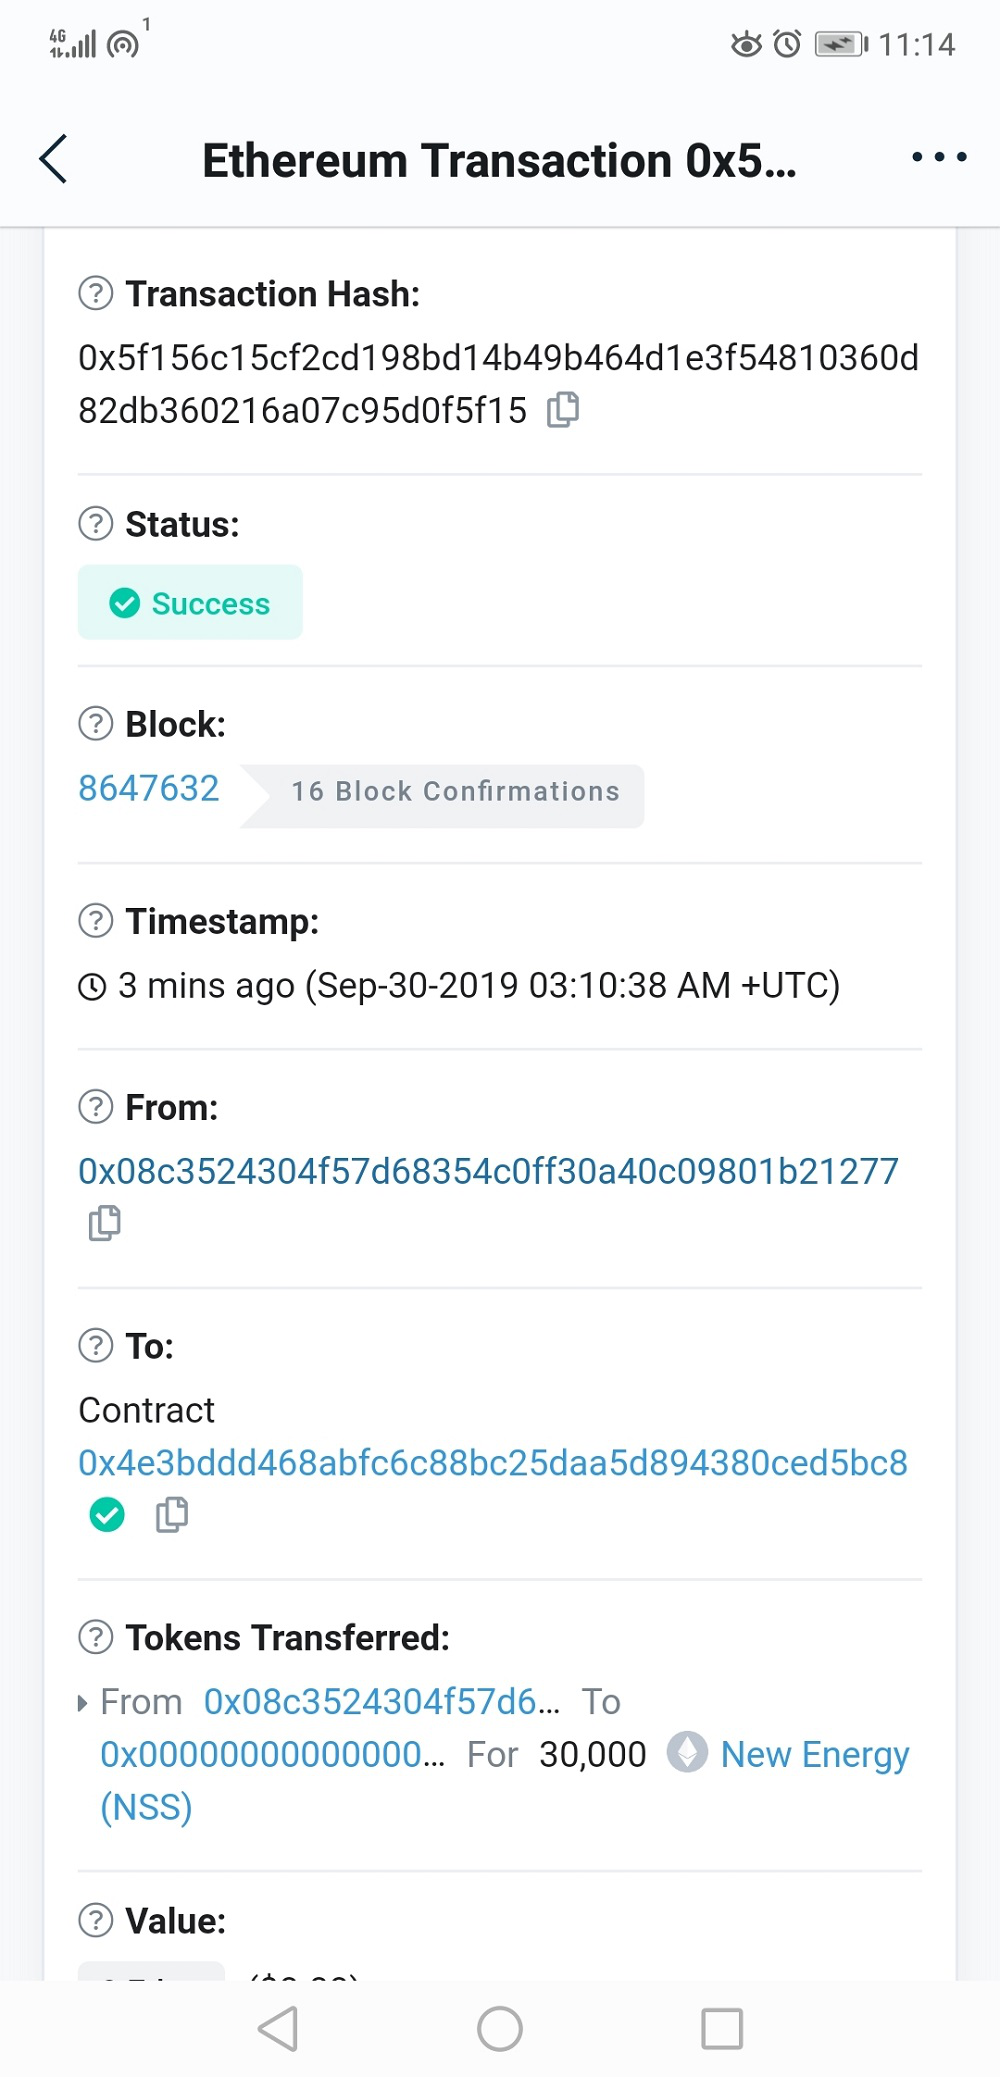This screenshot has width=1000, height=2077.
Task: Tap the back arrow in header
Action: 53,159
